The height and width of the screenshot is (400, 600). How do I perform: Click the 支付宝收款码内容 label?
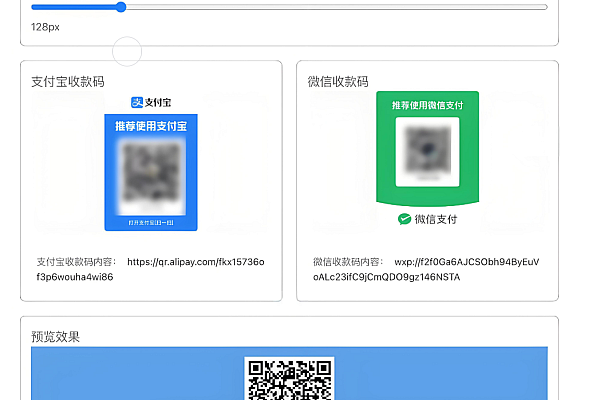coord(76,262)
